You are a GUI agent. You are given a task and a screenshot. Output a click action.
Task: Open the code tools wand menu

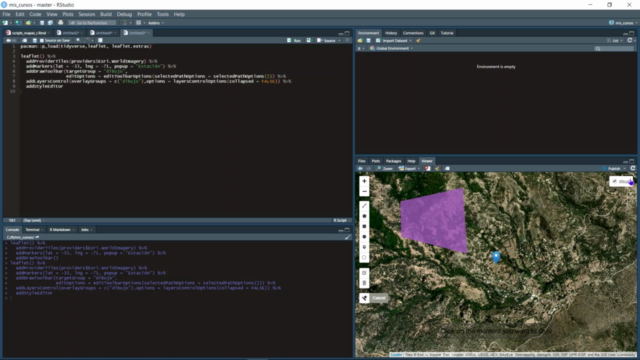(88, 40)
